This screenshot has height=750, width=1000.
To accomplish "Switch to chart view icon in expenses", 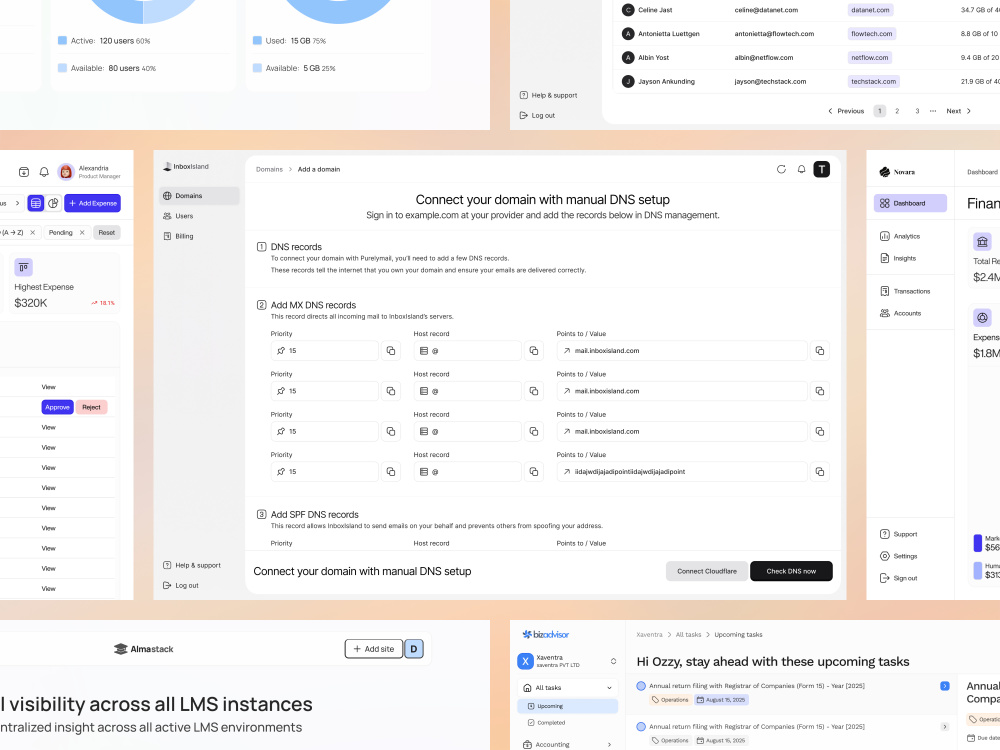I will point(53,203).
